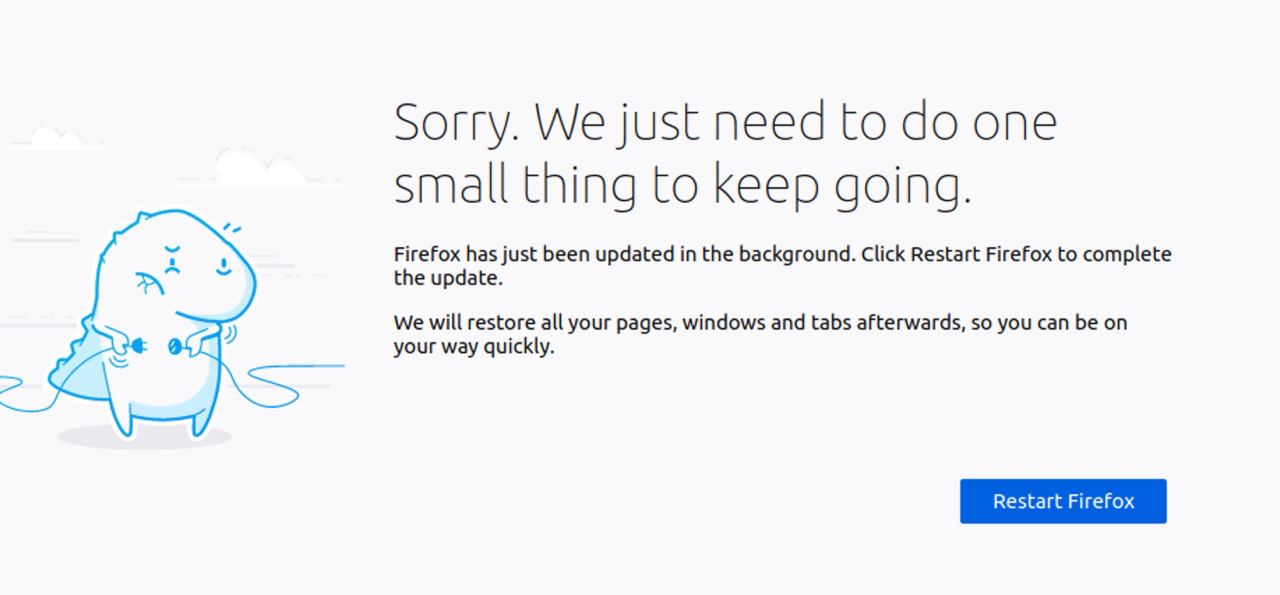This screenshot has height=595, width=1280.
Task: Click the 'We will restore all your pages' paragraph
Action: pyautogui.click(x=760, y=335)
